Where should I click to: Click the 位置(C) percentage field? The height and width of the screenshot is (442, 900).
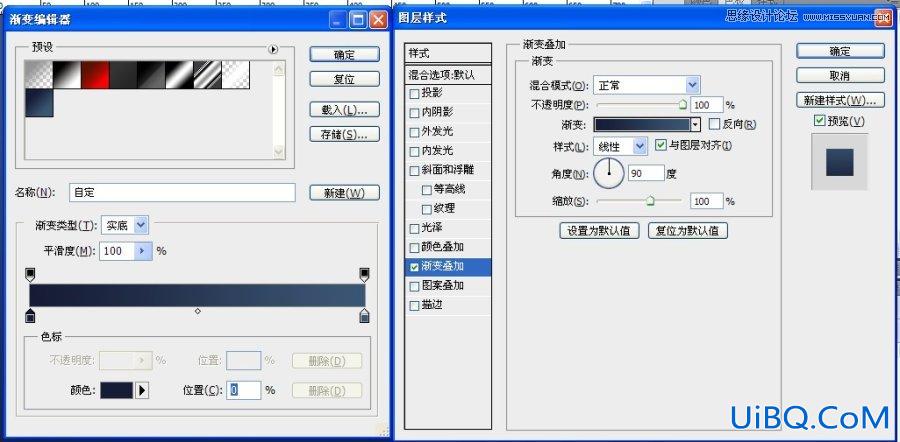coord(244,390)
